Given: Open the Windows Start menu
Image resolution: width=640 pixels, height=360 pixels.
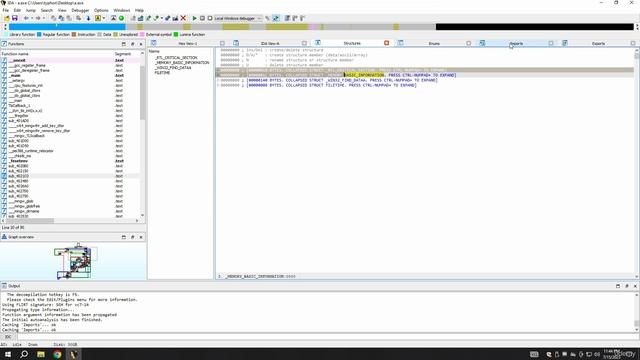Looking at the screenshot, I should [8, 354].
